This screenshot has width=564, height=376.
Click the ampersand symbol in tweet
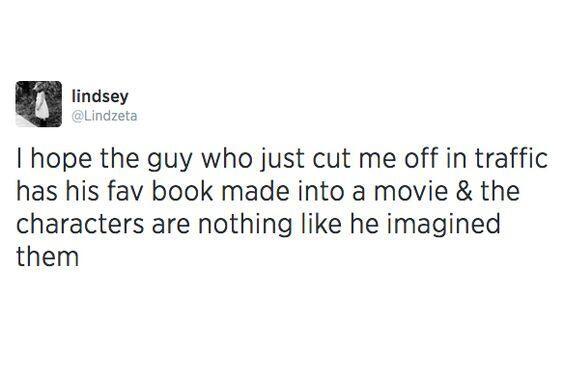(464, 191)
